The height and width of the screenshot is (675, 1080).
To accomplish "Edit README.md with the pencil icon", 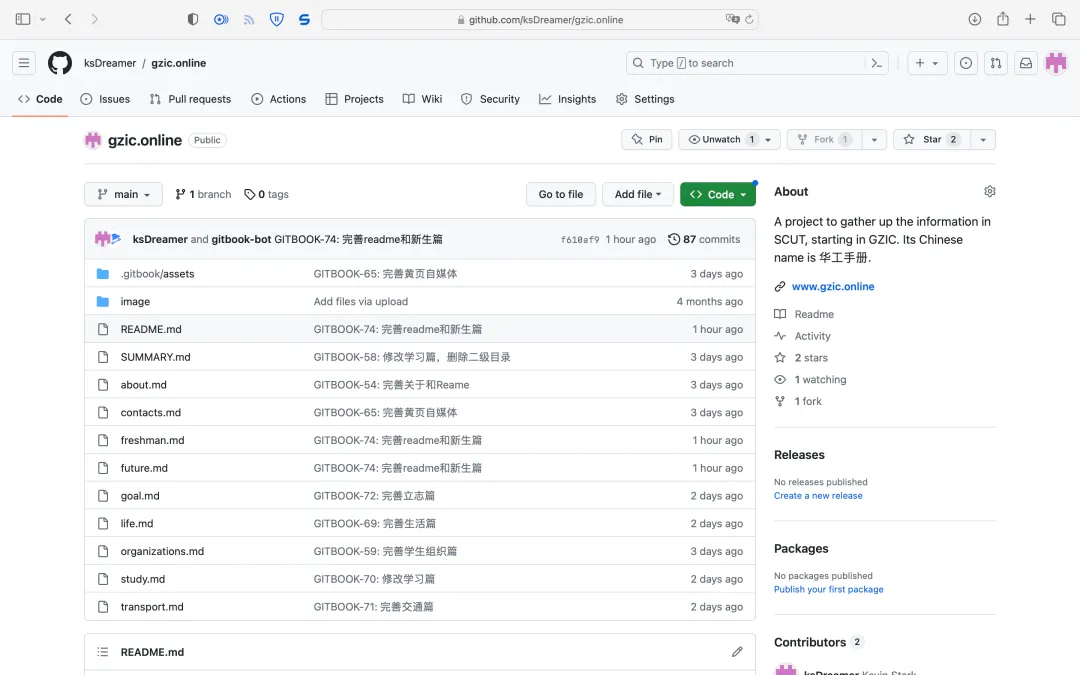I will tap(737, 652).
